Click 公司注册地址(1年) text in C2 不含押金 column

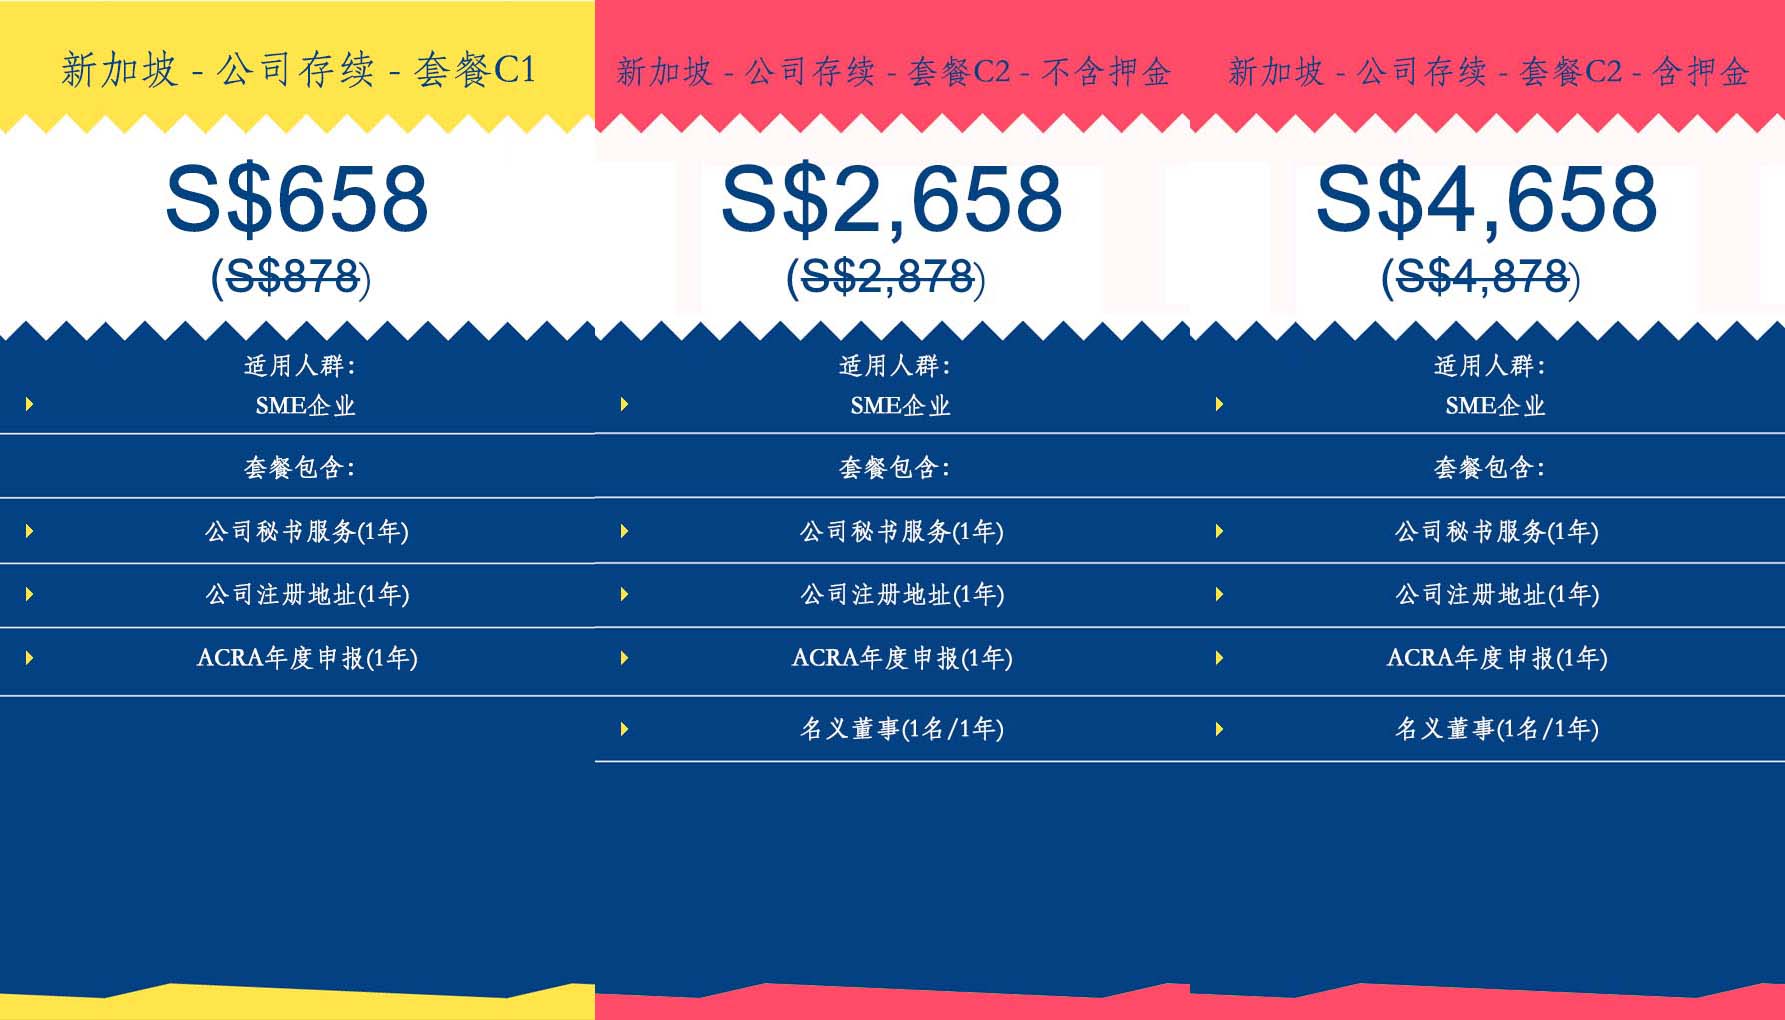[902, 595]
